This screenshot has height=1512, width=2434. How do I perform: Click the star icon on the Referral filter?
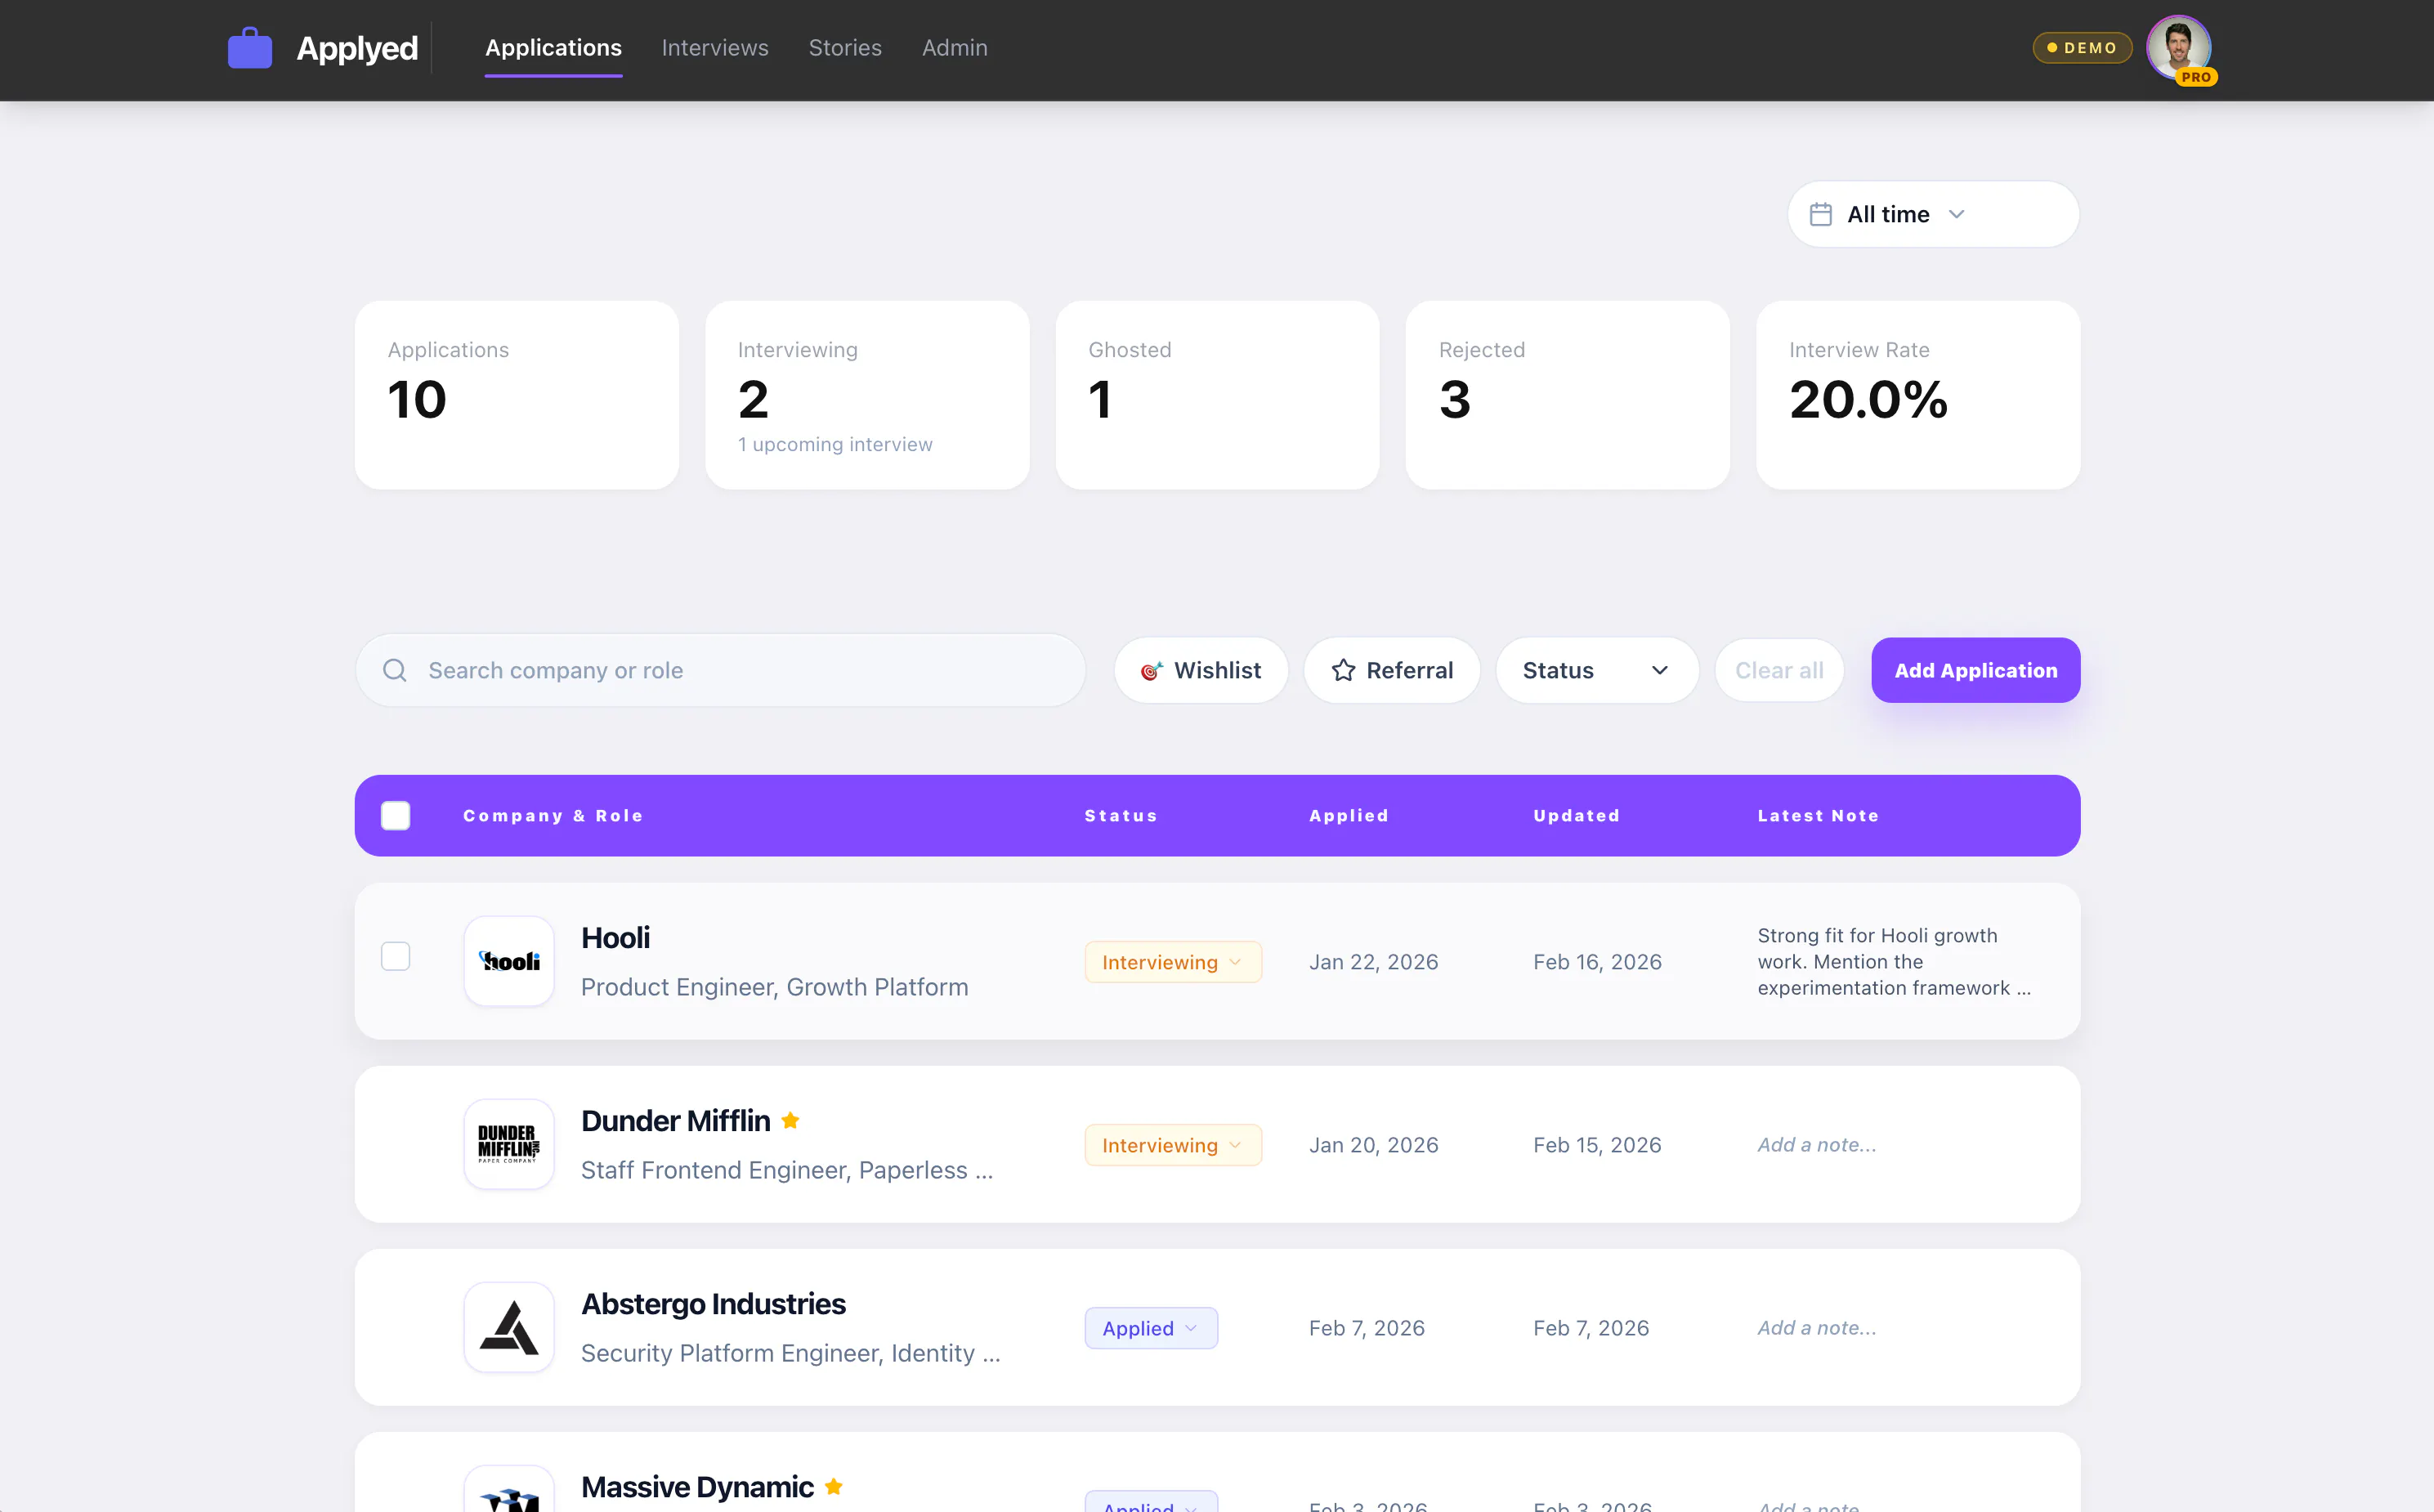pyautogui.click(x=1343, y=670)
